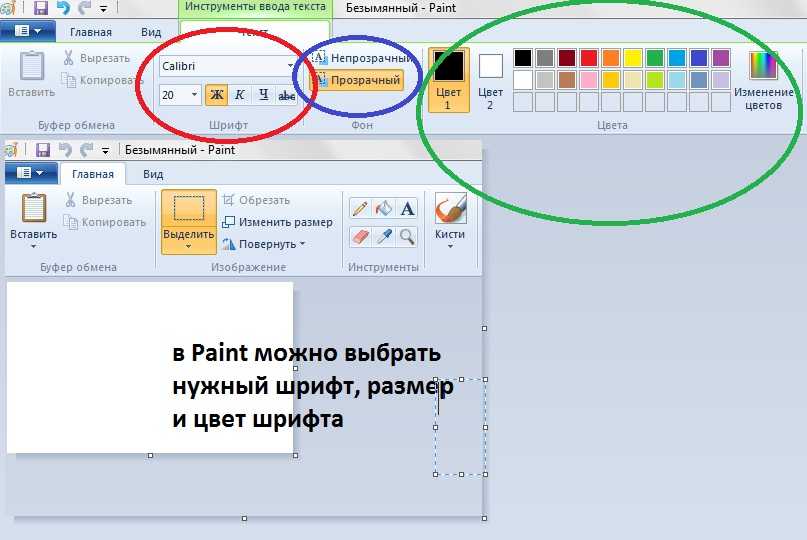This screenshot has width=807, height=540.
Task: Click Выделить selection rectangle icon
Action: pos(188,208)
